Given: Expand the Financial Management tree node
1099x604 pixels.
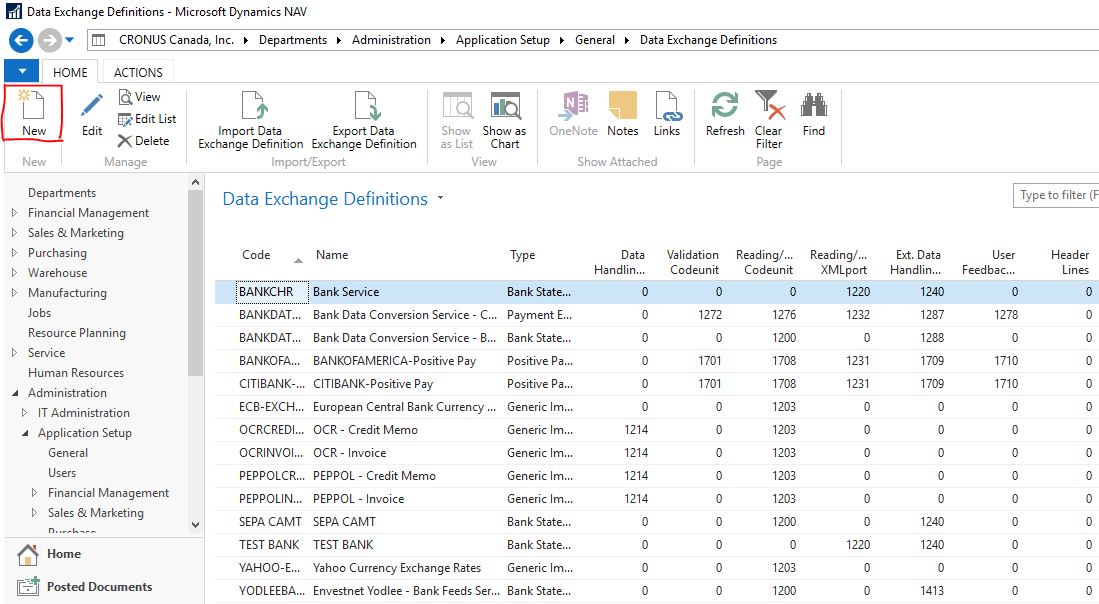Looking at the screenshot, I should click(15, 212).
